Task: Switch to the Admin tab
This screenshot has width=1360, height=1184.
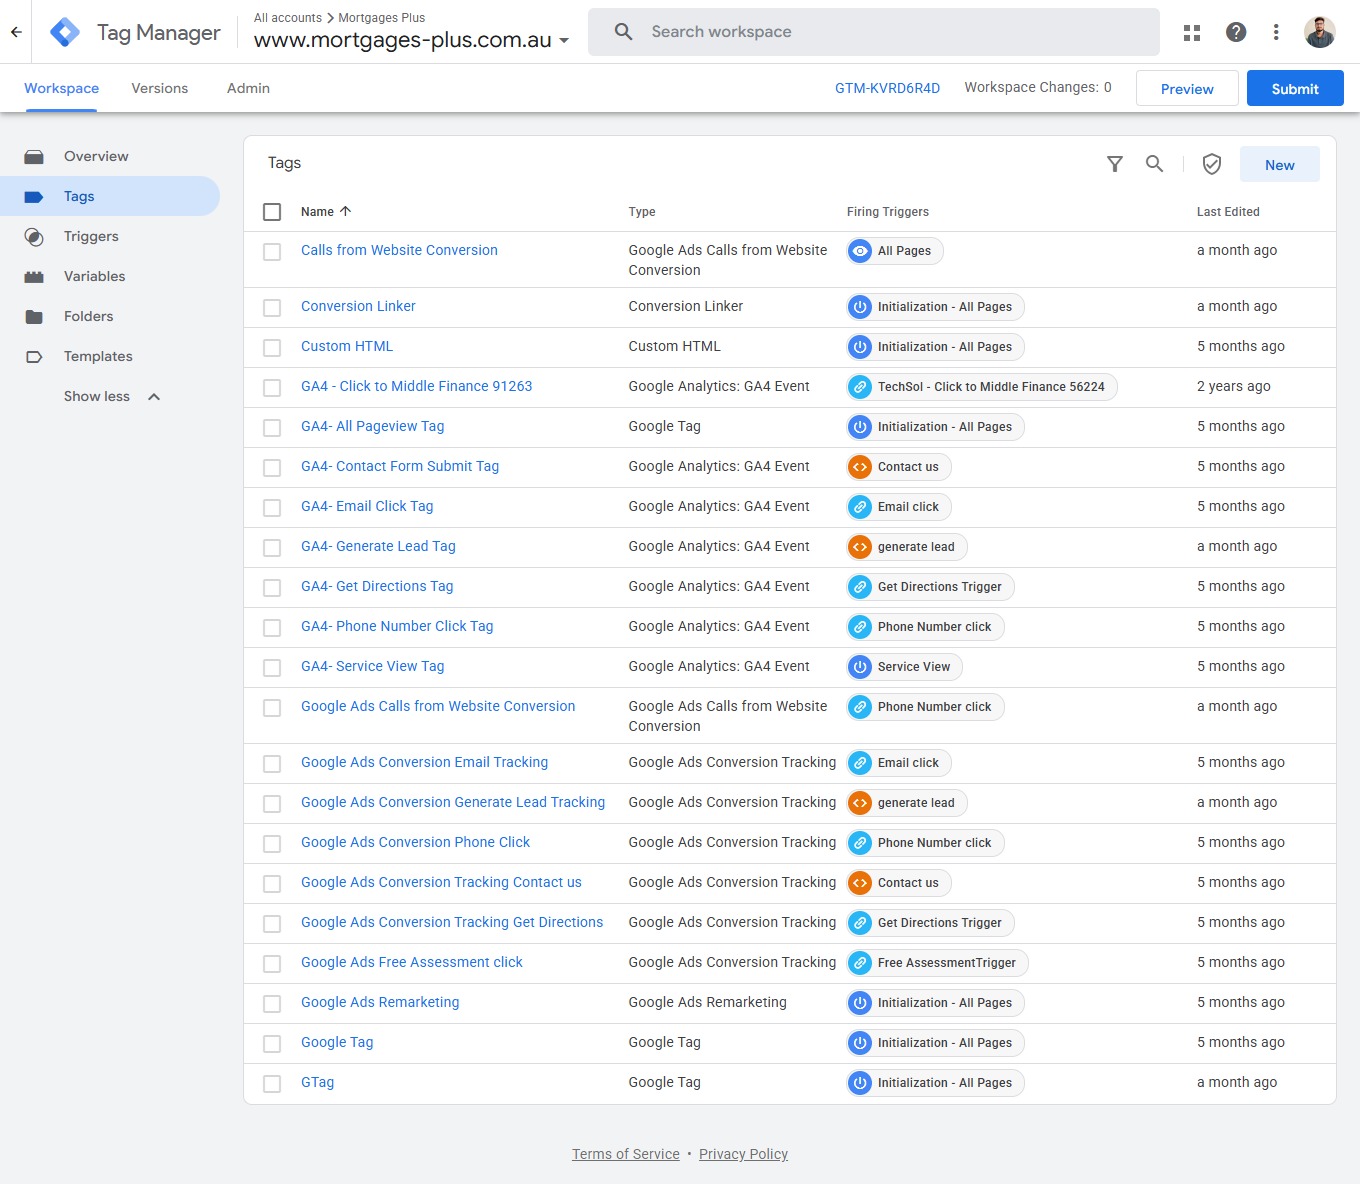Action: click(248, 88)
